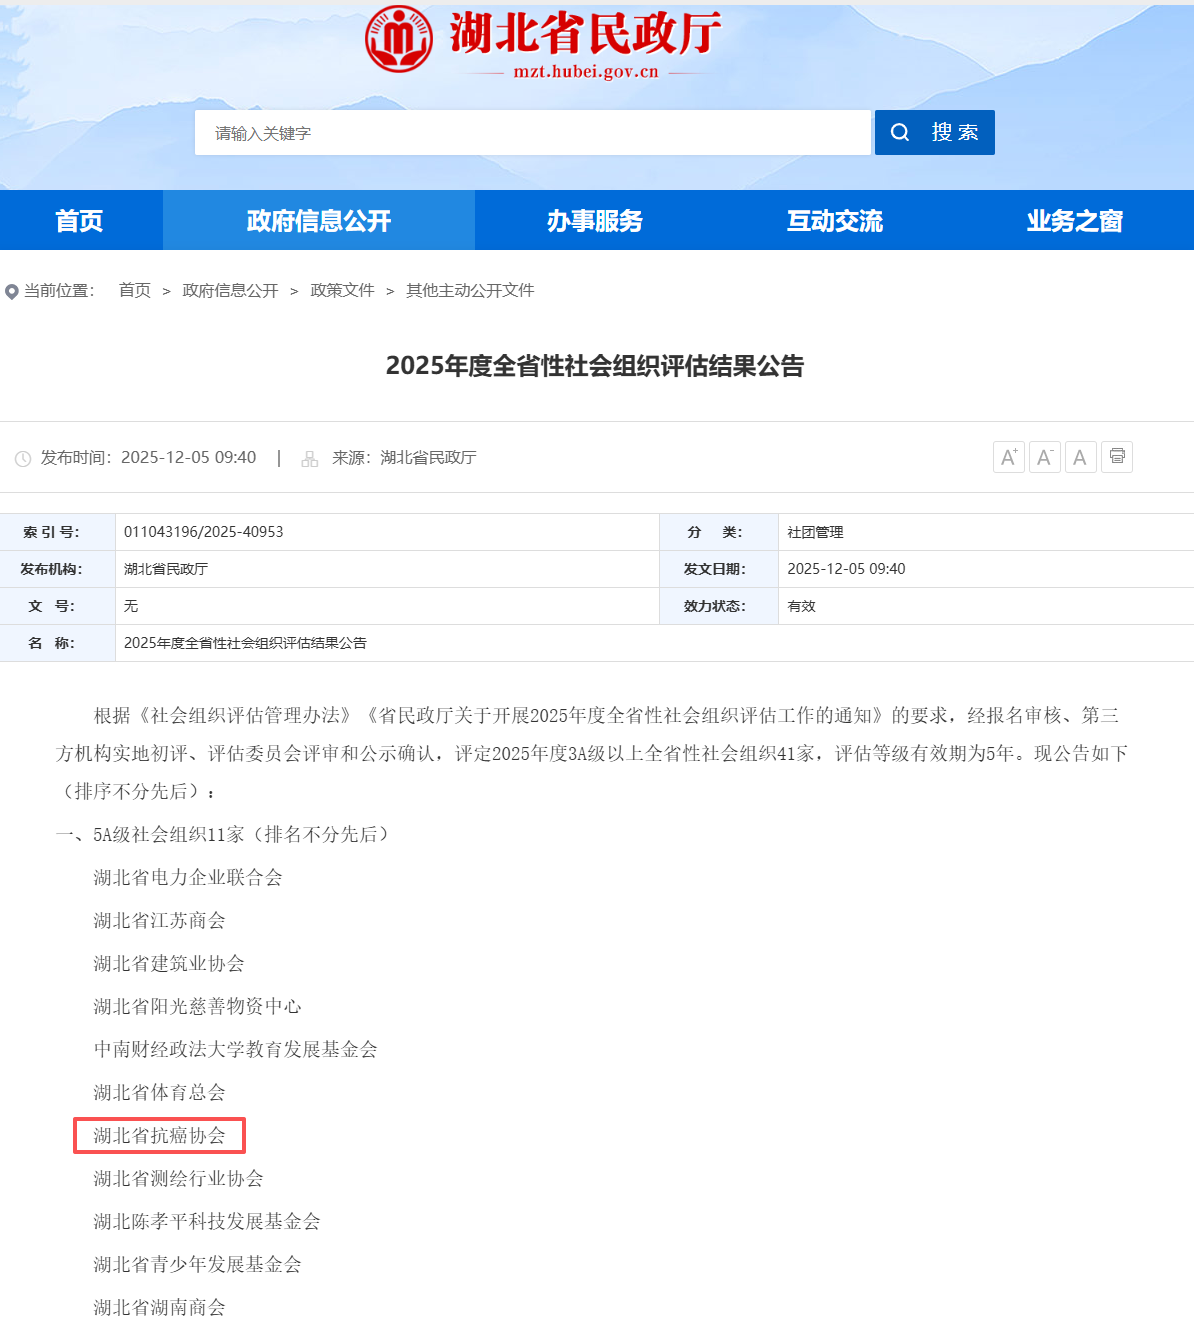Reset font size with default A icon
1194x1337 pixels.
1080,457
